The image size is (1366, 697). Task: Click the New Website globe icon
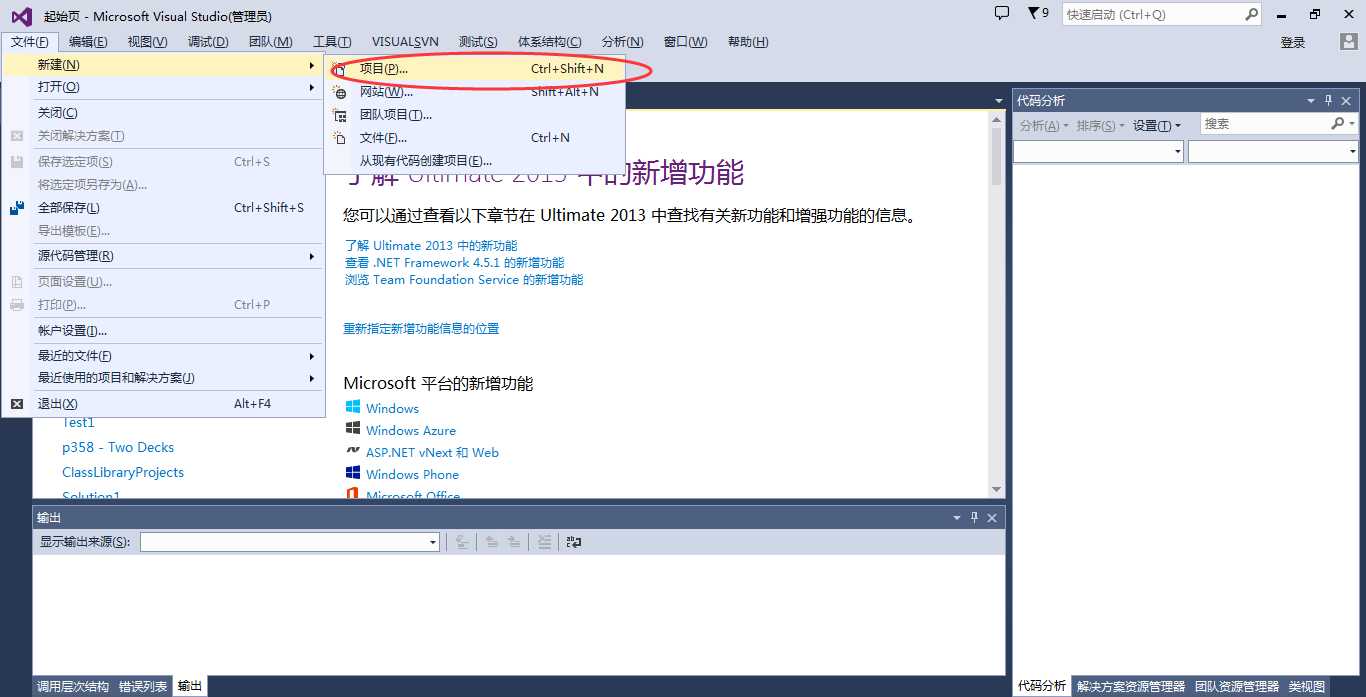pyautogui.click(x=340, y=92)
